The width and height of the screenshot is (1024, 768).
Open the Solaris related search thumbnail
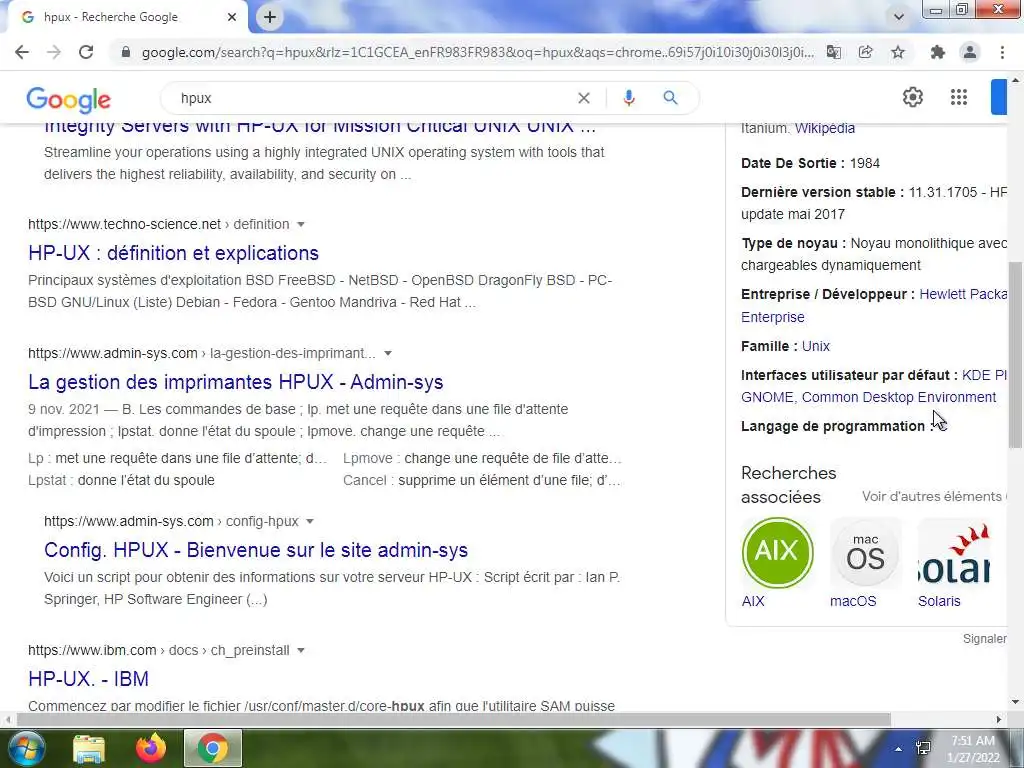click(x=953, y=553)
